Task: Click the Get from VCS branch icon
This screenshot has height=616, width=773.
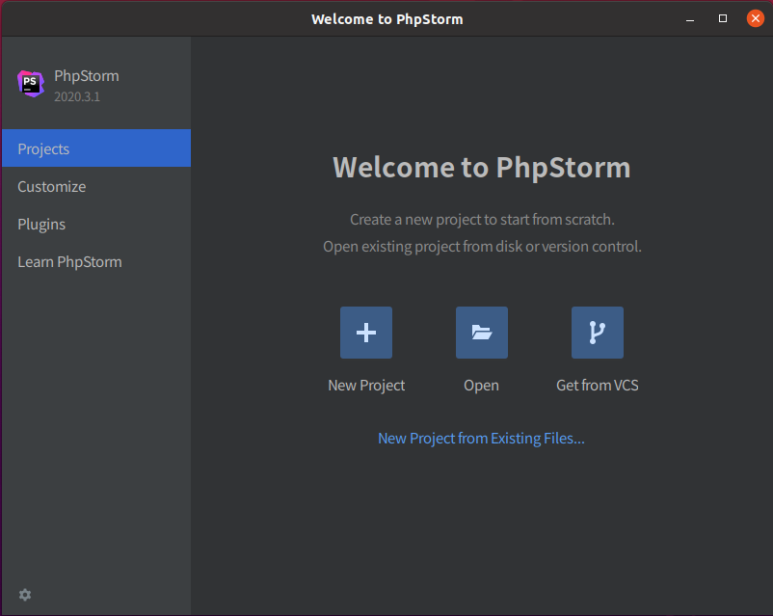Action: pyautogui.click(x=597, y=333)
